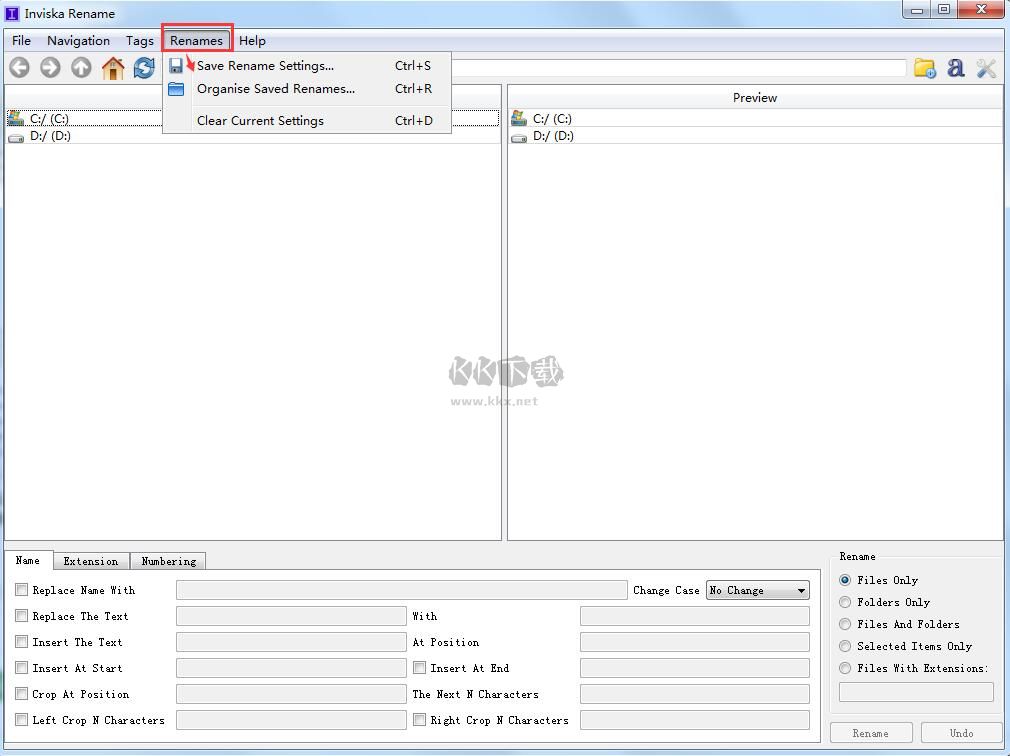The image size is (1010, 756).
Task: Check Left Crop N Characters option
Action: coord(21,719)
